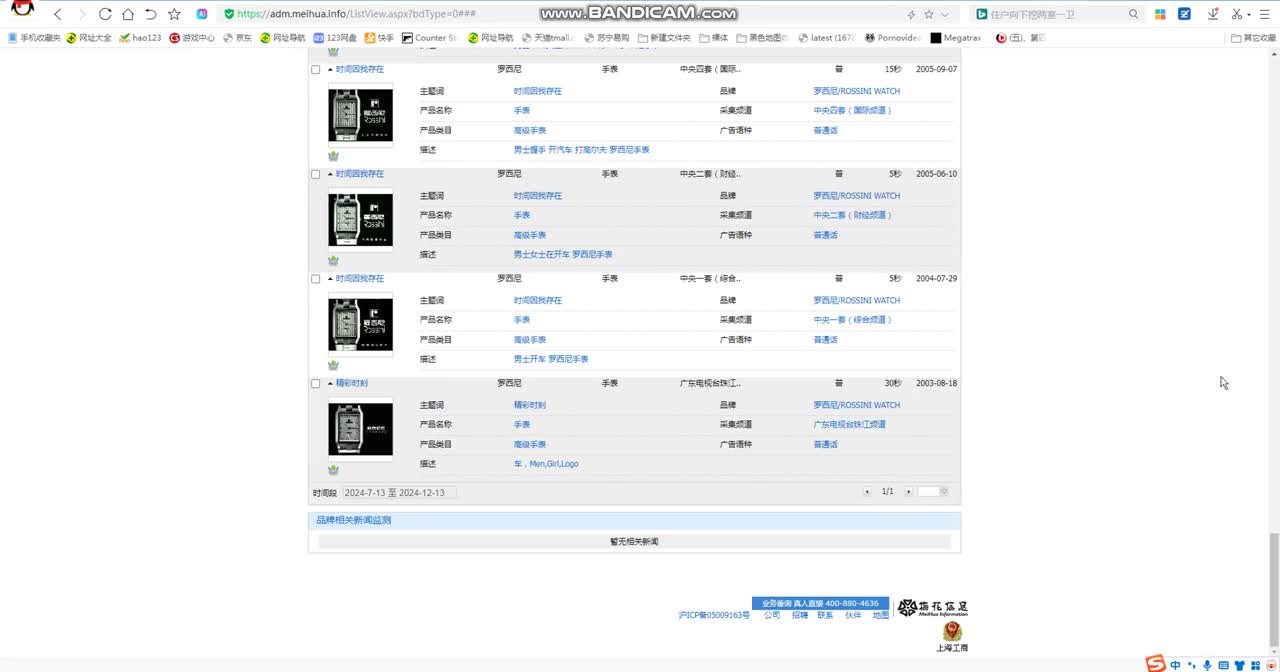Click the browser forward arrow
Screen dimensions: 1280x672
[81, 14]
